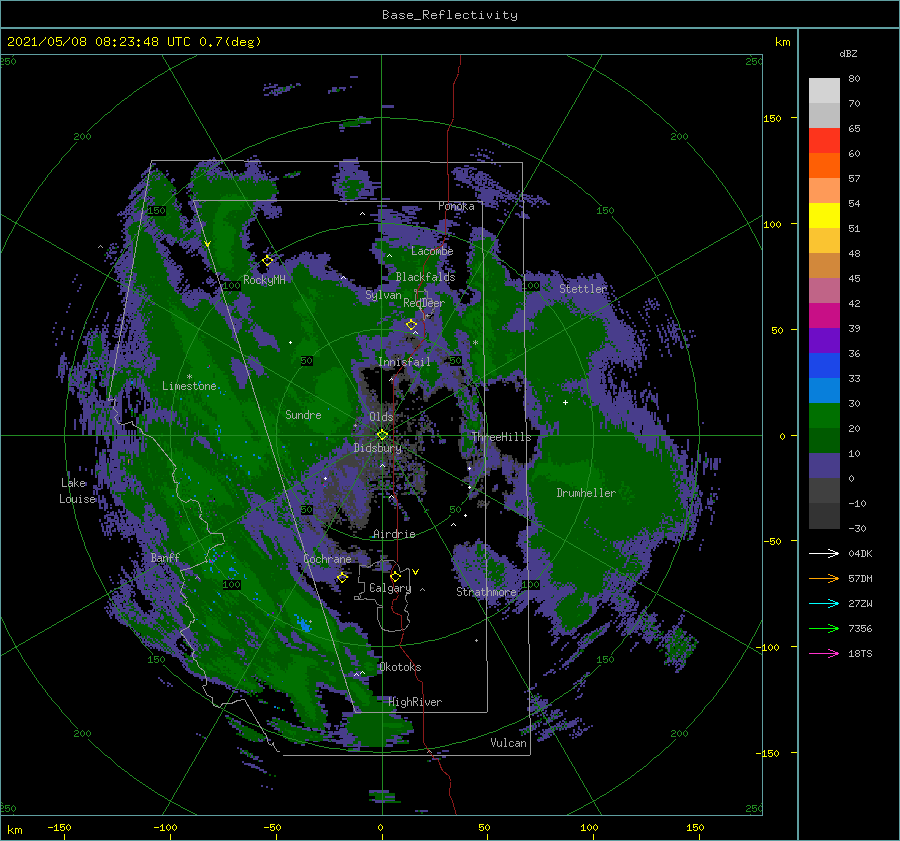Select the slate purple 0-10 dBZ swatch

click(824, 465)
